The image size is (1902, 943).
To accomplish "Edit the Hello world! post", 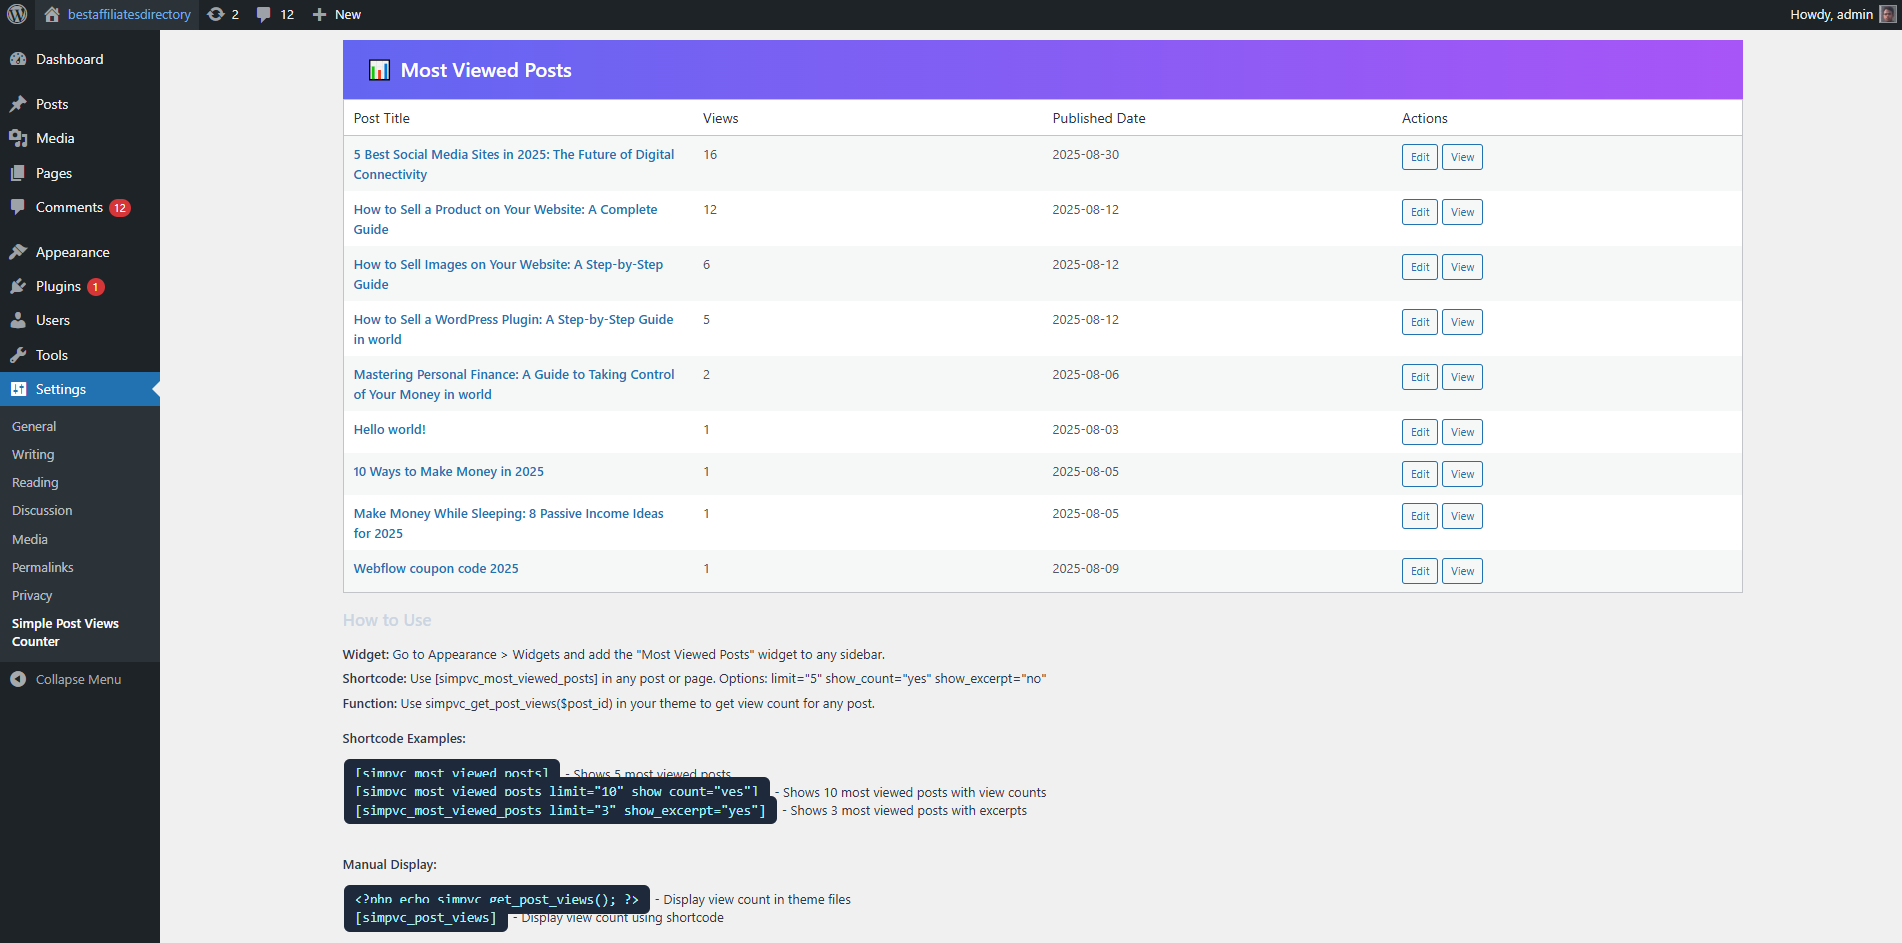I will pos(1419,432).
